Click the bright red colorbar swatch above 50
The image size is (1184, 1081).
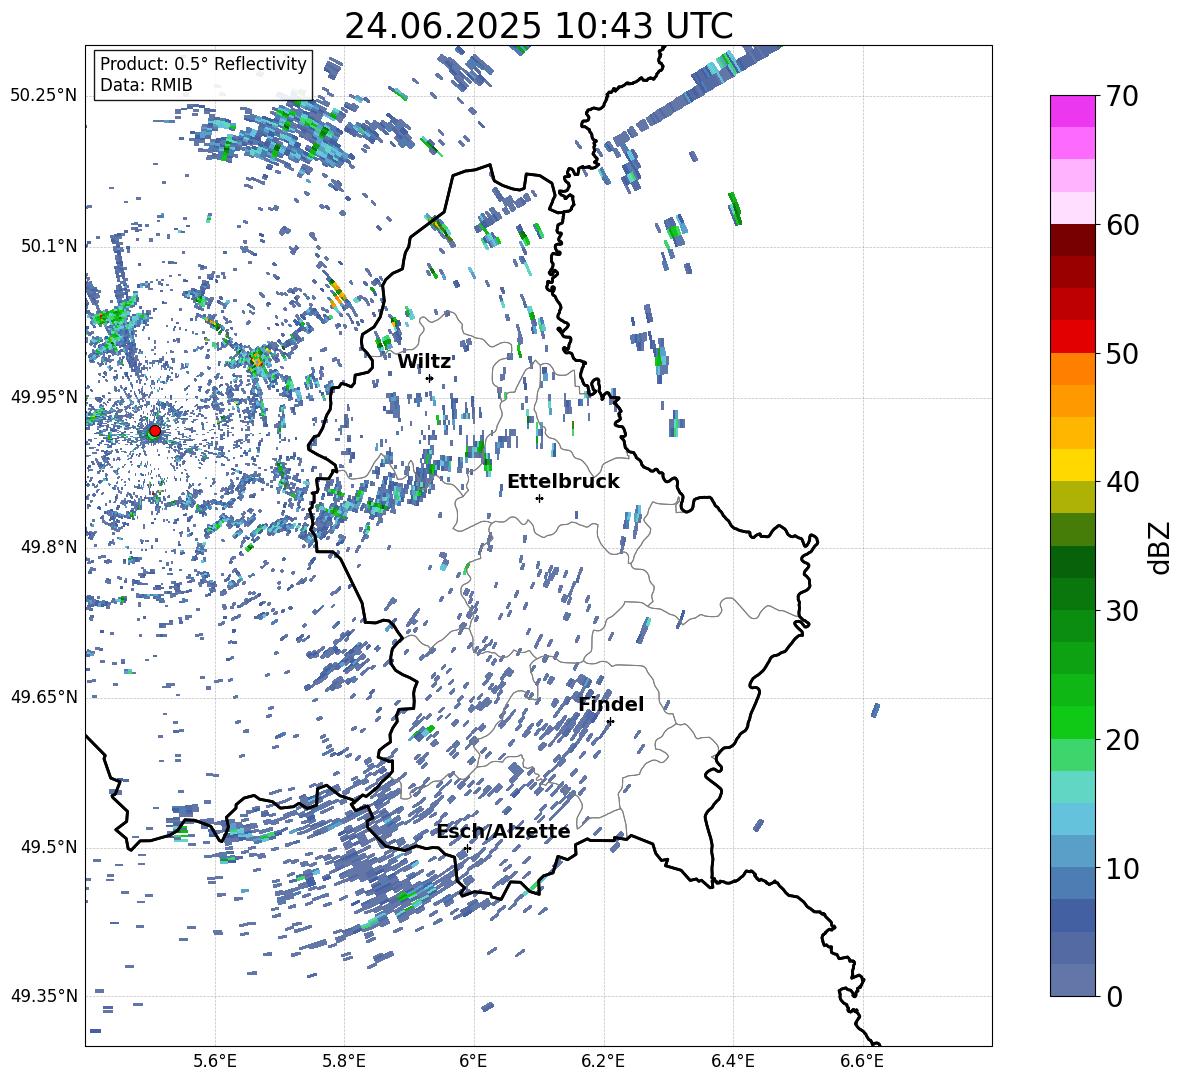click(x=1072, y=337)
